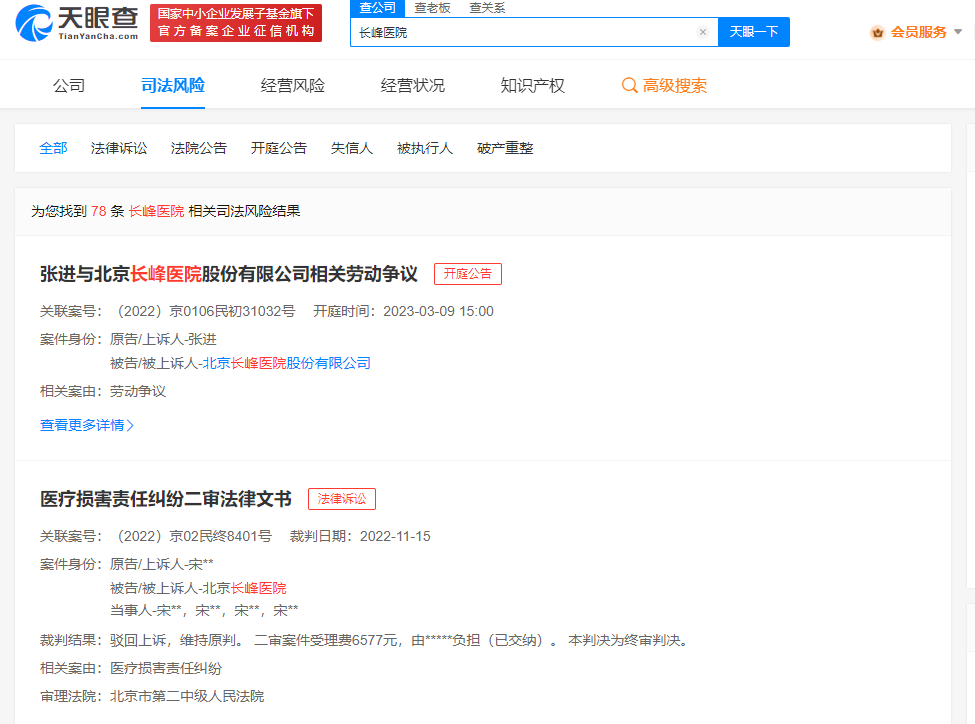975x724 pixels.
Task: Click the 开庭公告 red tag on first case
Action: click(x=467, y=274)
